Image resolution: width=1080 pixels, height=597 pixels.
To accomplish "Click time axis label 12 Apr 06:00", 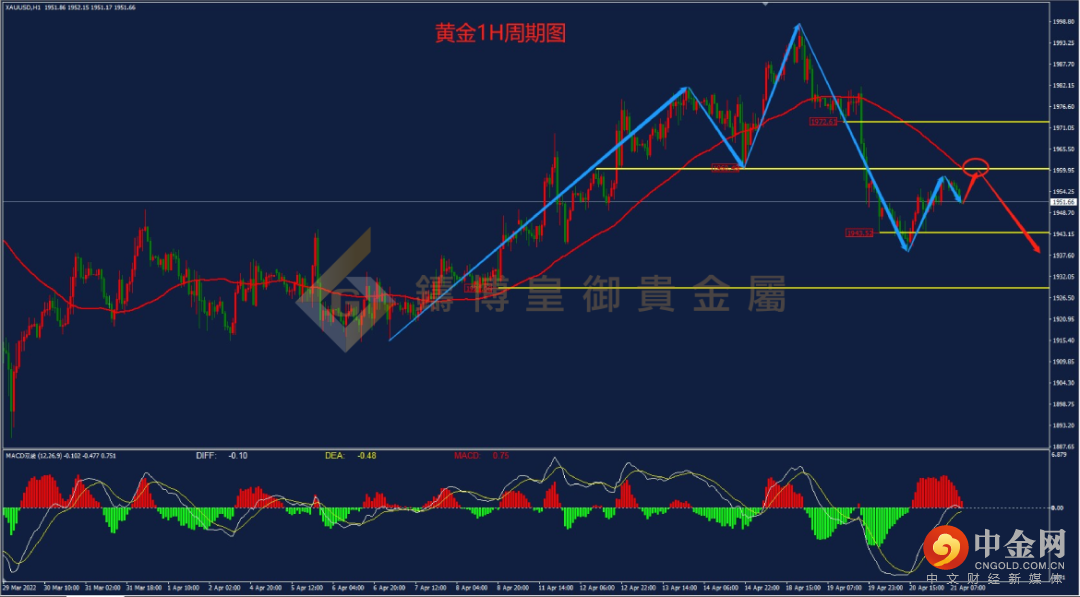I will point(596,589).
